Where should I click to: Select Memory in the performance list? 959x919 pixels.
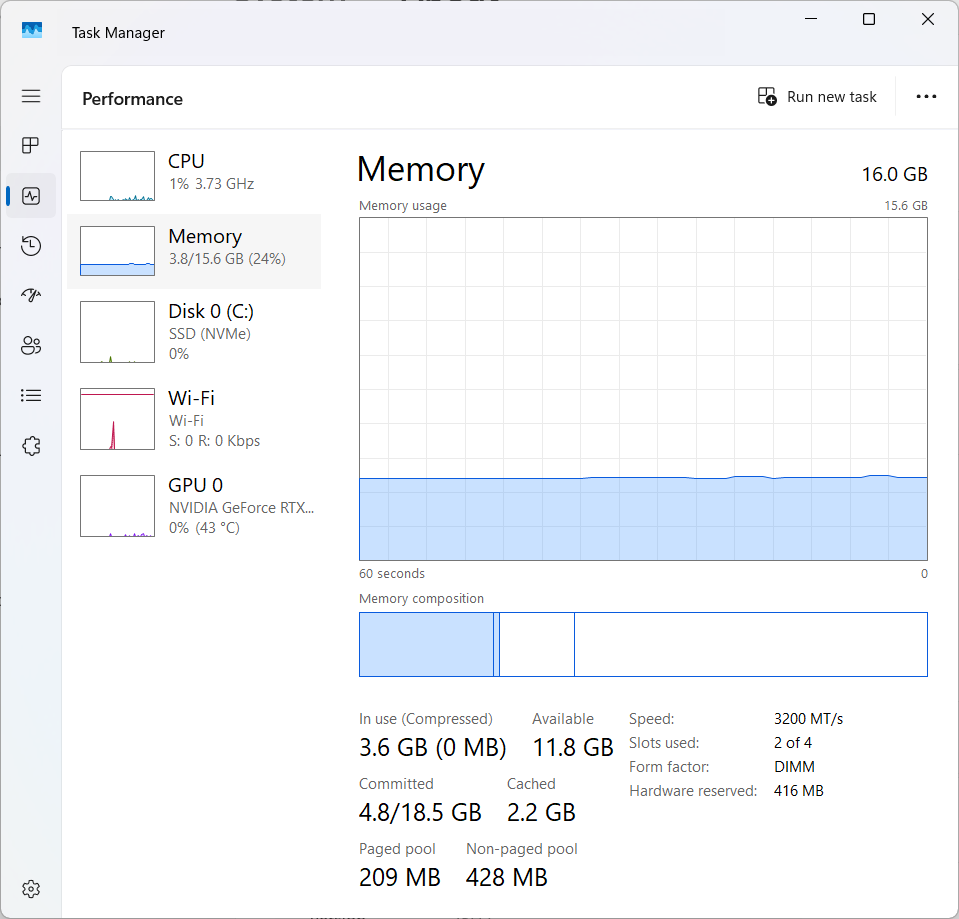tap(194, 251)
